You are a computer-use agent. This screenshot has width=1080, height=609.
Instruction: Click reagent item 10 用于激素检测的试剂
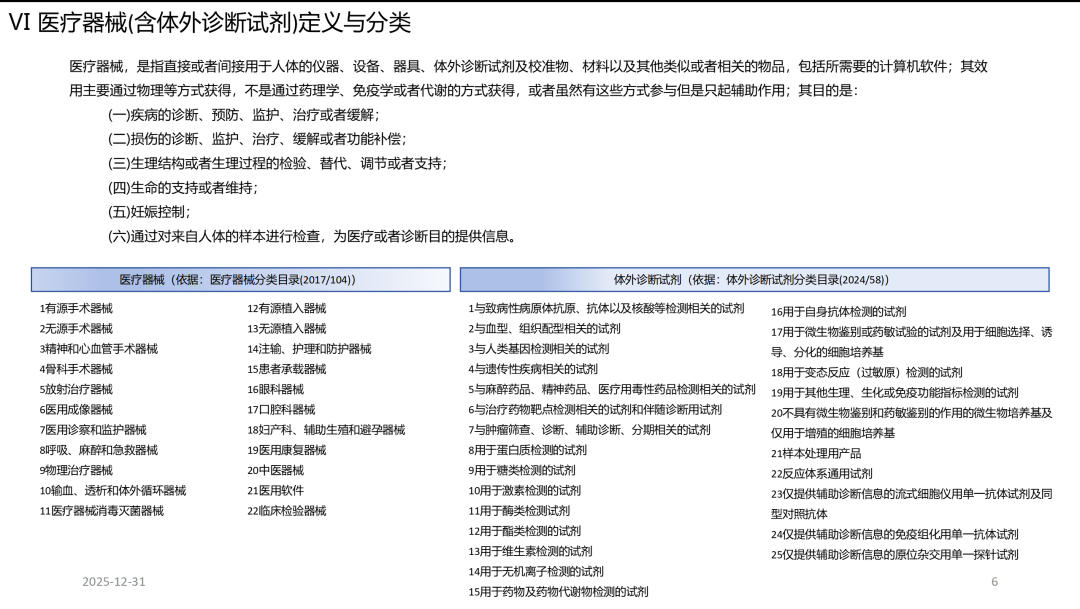[x=524, y=491]
